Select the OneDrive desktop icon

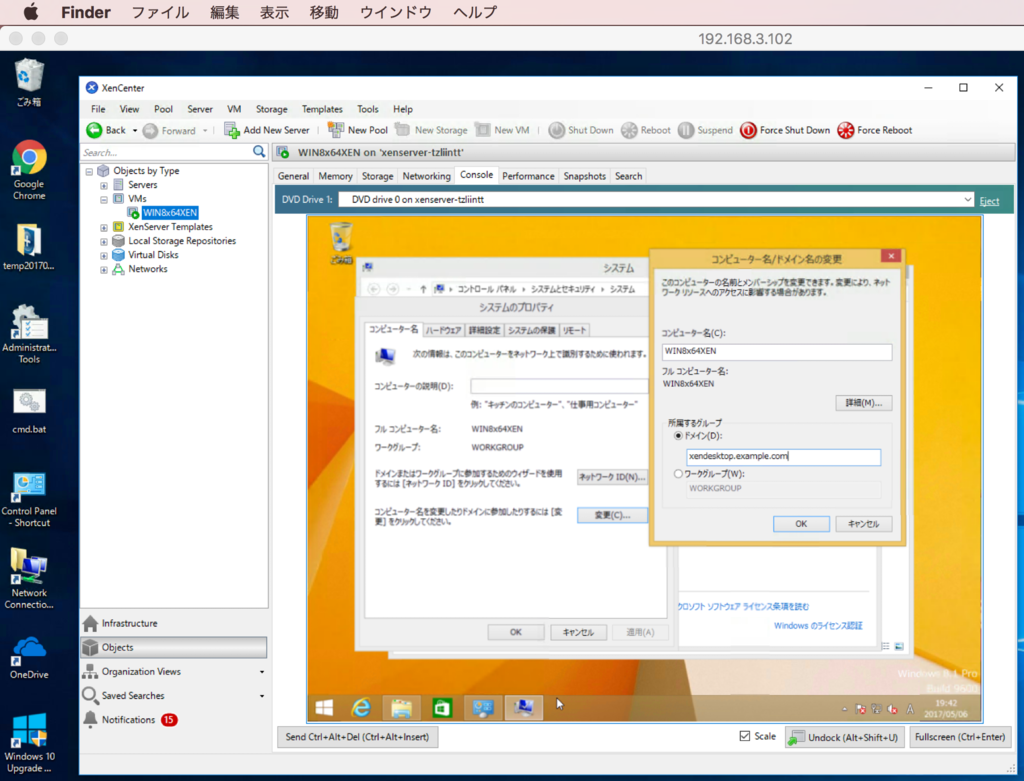click(29, 658)
